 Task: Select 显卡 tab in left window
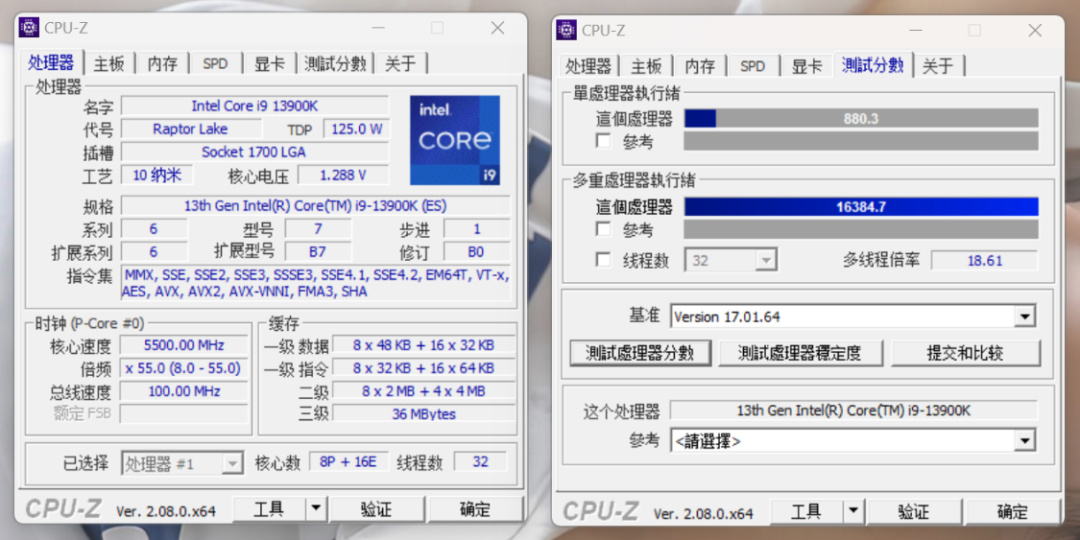pyautogui.click(x=269, y=64)
